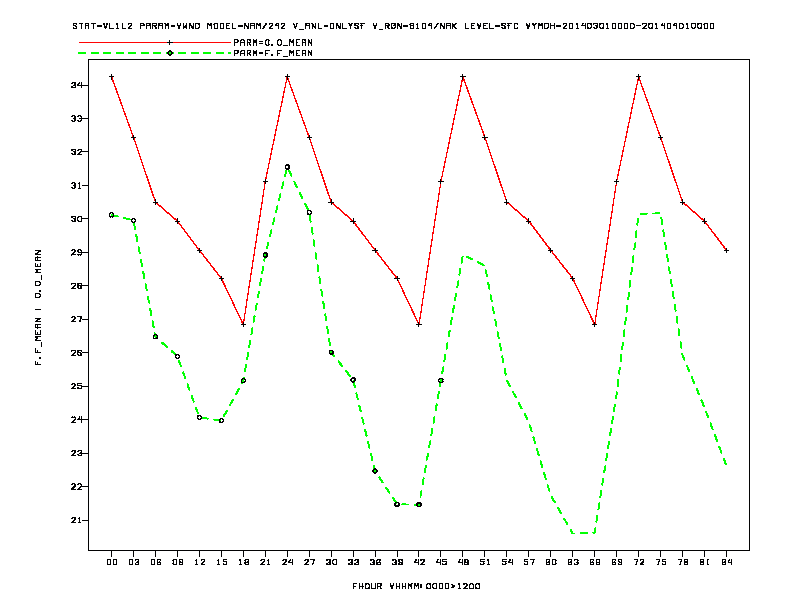Click y-axis tick label 25
The image size is (792, 612).
pos(76,386)
